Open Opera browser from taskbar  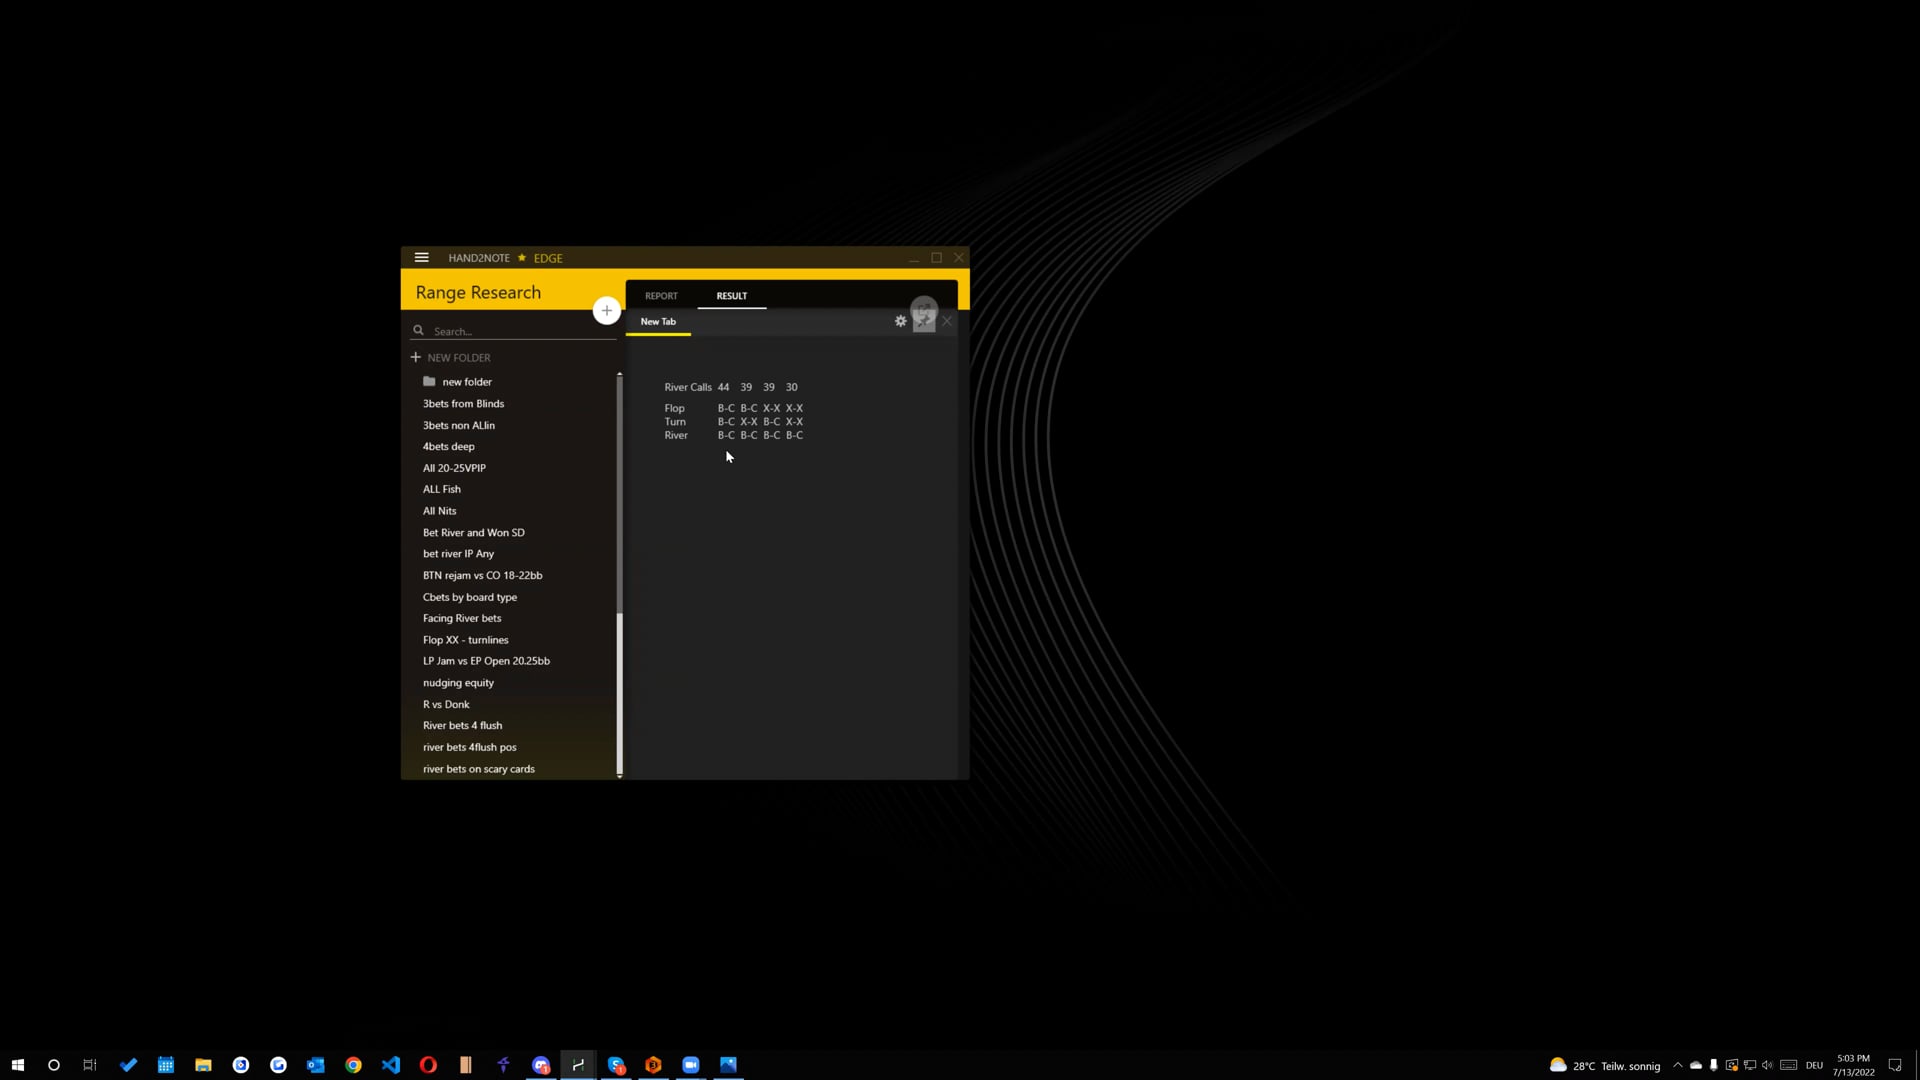click(428, 1065)
